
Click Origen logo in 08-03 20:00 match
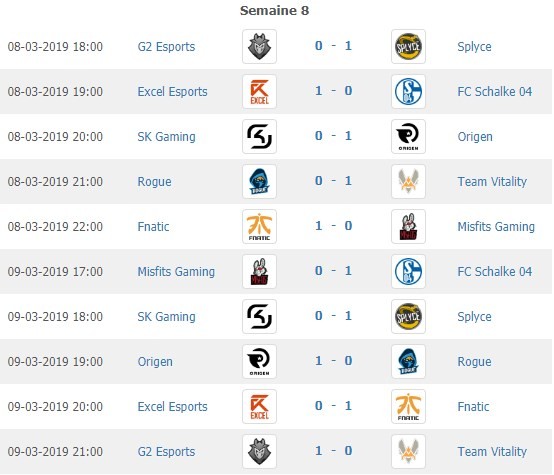point(408,136)
